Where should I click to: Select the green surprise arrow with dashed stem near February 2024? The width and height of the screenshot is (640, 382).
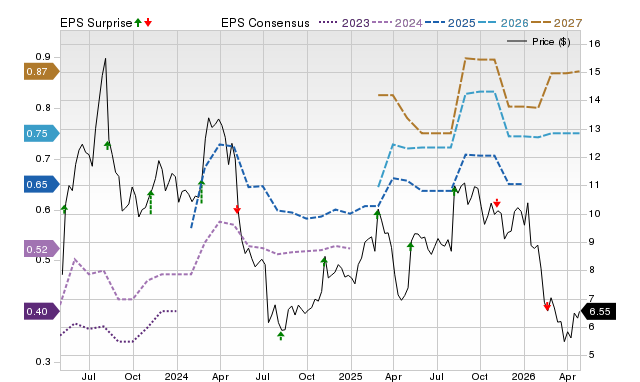[x=201, y=192]
